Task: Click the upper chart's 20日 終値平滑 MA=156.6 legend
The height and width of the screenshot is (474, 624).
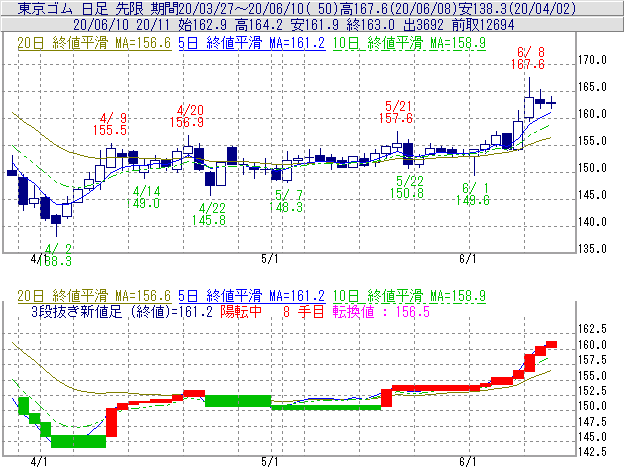Action: (94, 43)
